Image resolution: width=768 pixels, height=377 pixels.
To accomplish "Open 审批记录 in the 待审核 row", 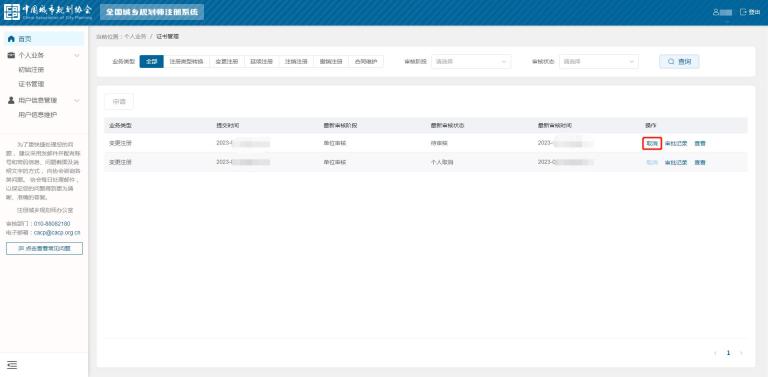I will pyautogui.click(x=676, y=143).
